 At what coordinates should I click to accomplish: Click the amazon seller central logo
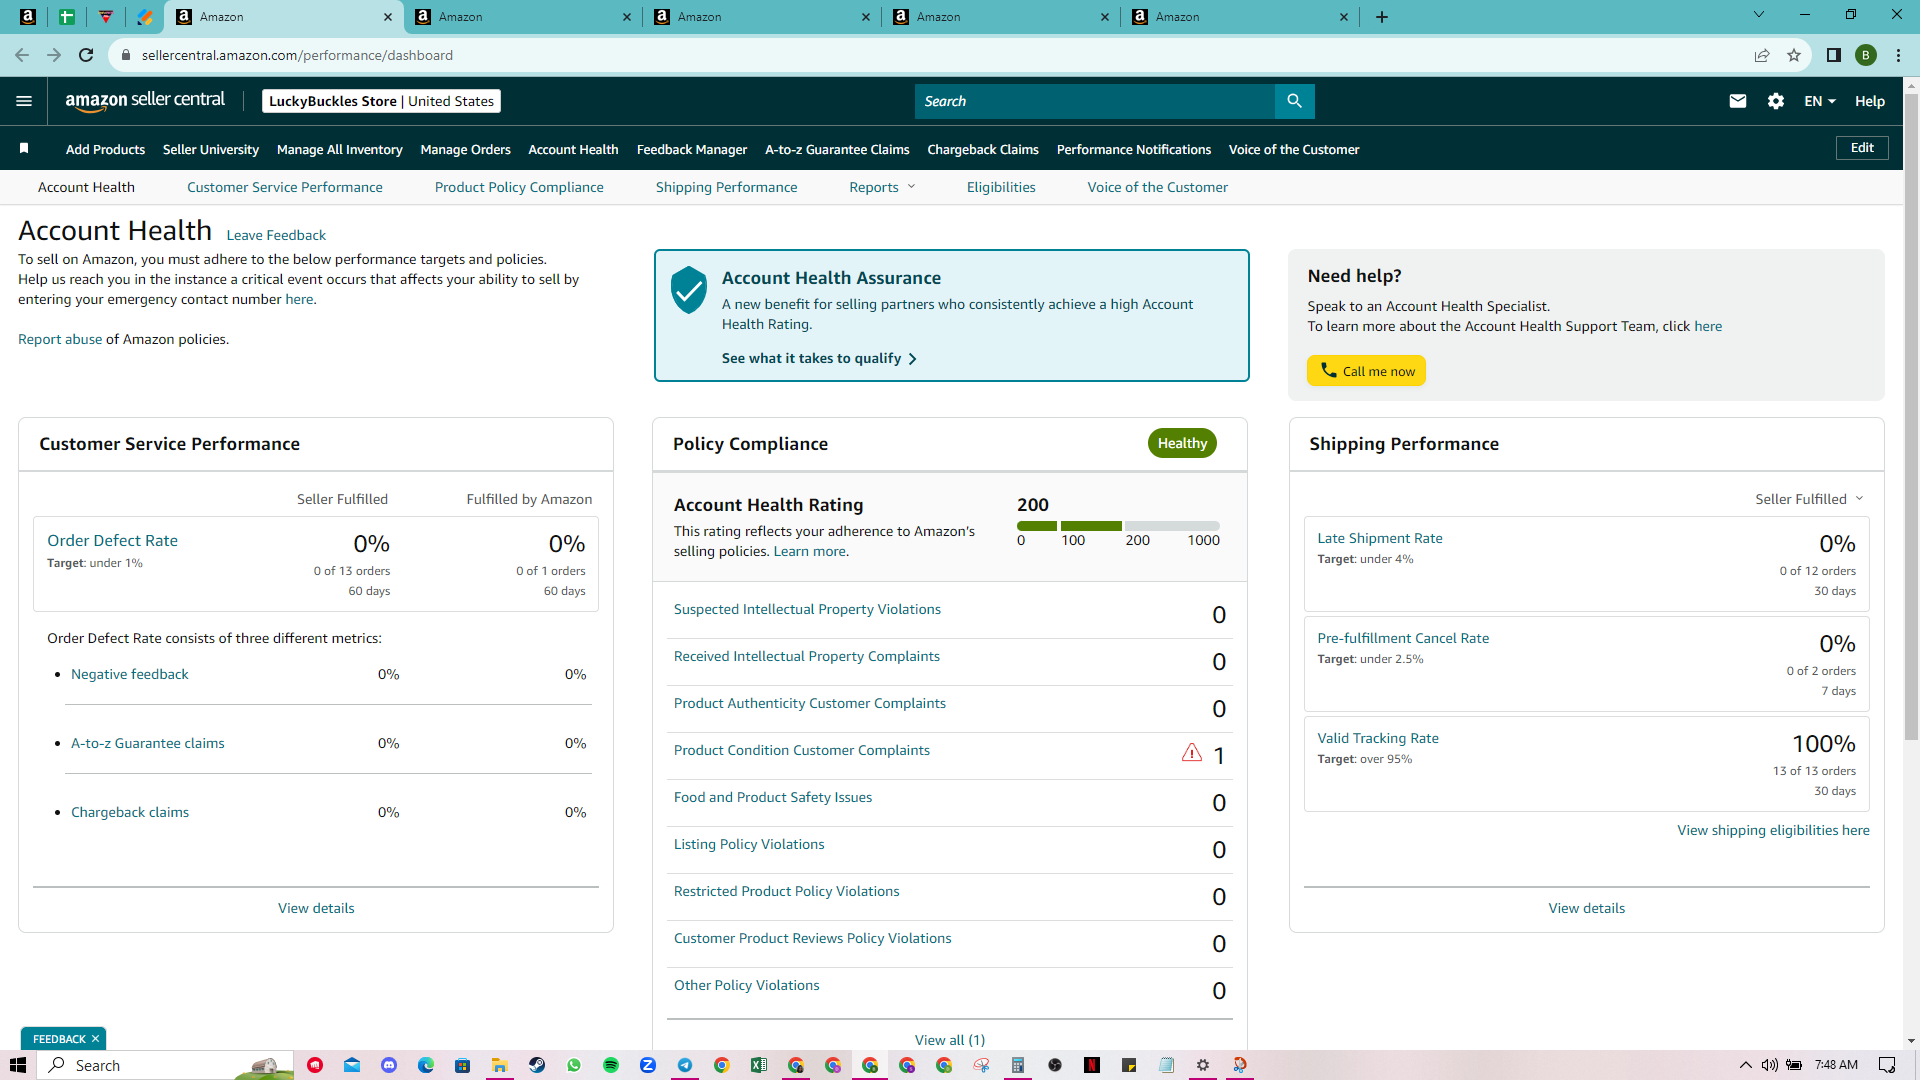click(145, 101)
